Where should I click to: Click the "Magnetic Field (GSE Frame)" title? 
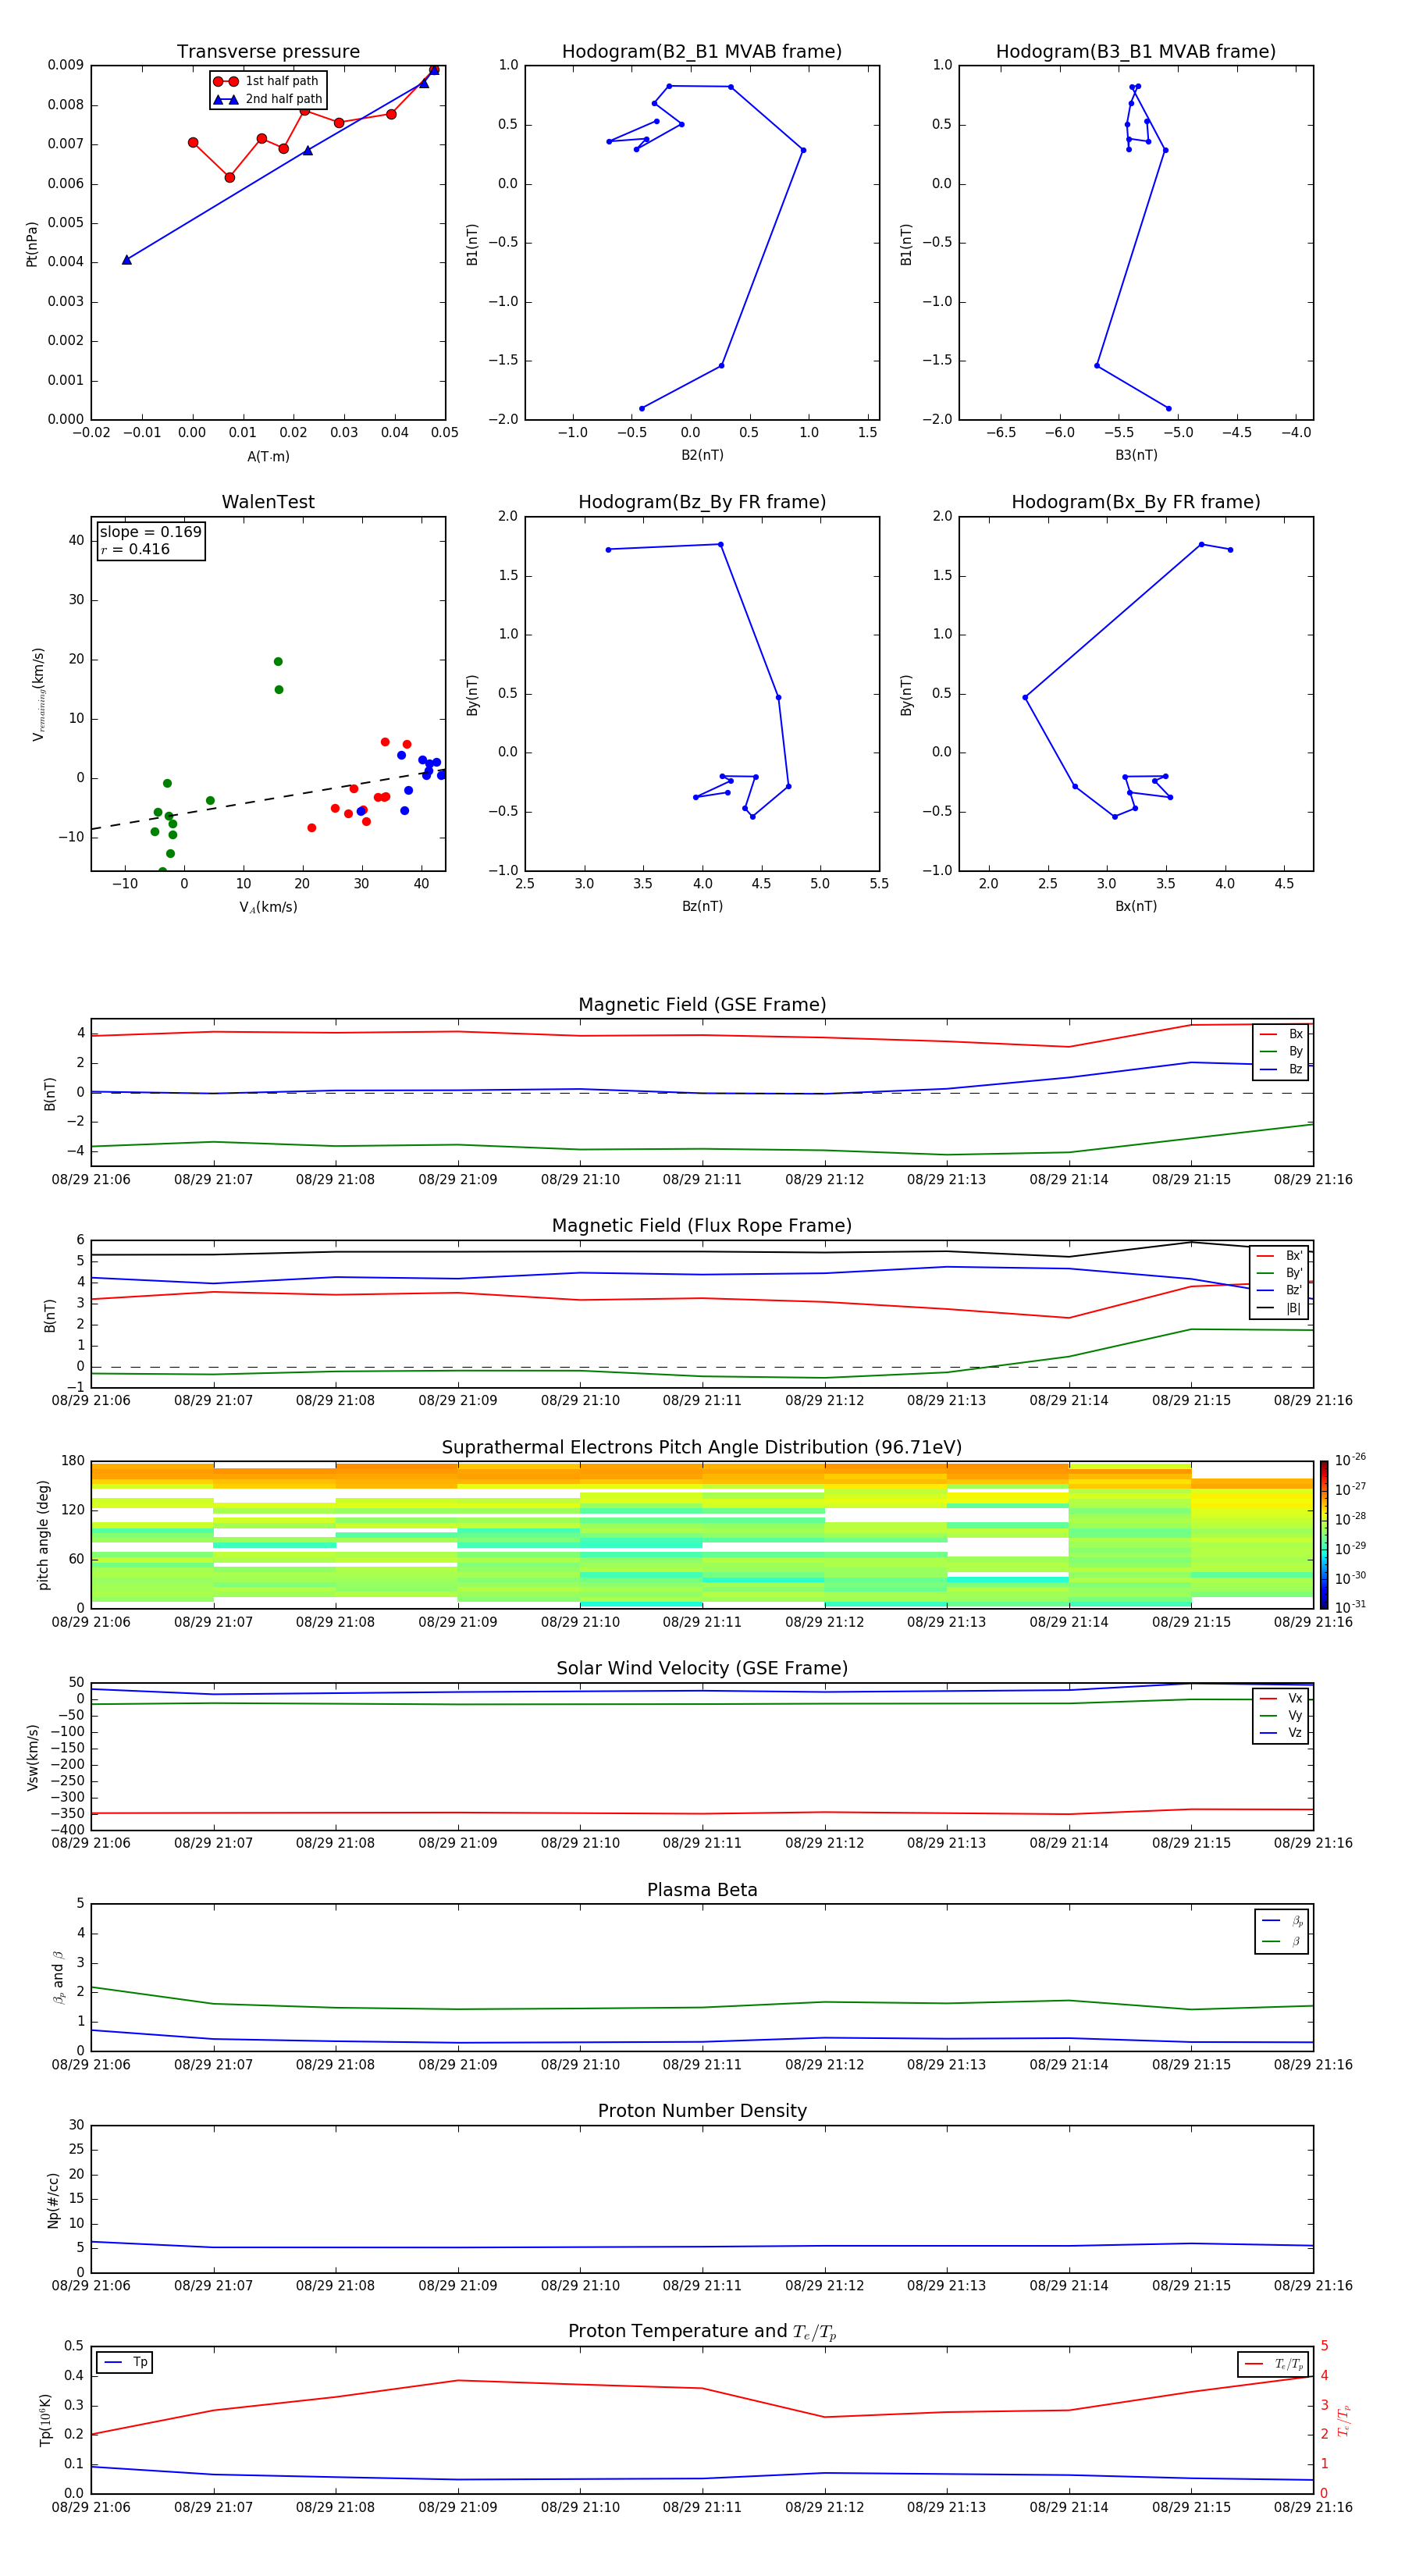coord(702,1005)
